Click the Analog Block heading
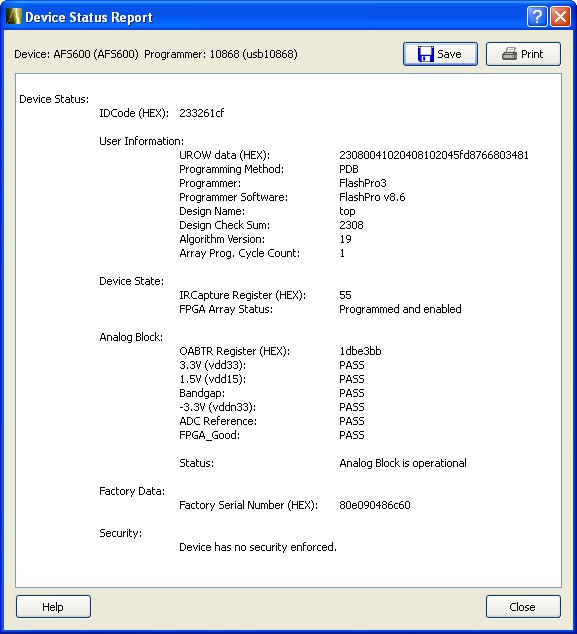Image resolution: width=577 pixels, height=634 pixels. coord(131,337)
